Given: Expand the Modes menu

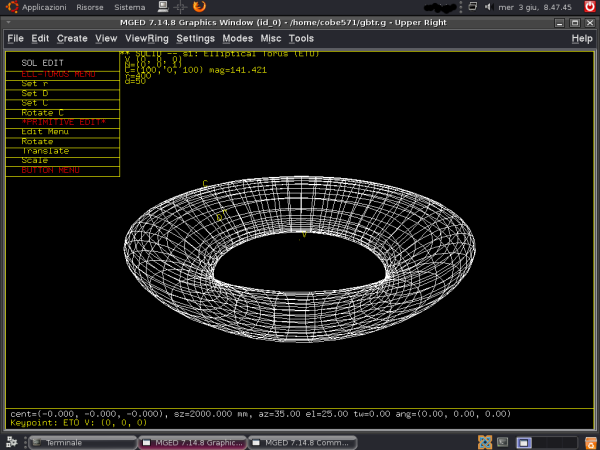Looking at the screenshot, I should (x=237, y=38).
